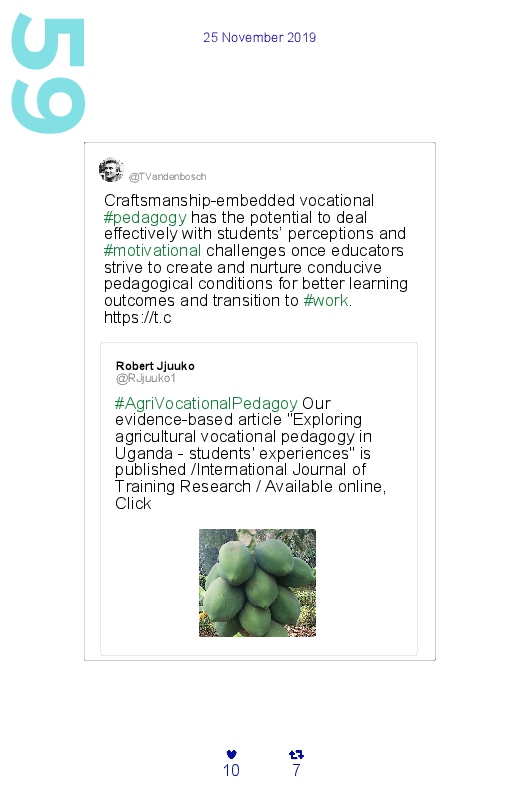
Task: Click the like count 10
Action: click(x=231, y=770)
